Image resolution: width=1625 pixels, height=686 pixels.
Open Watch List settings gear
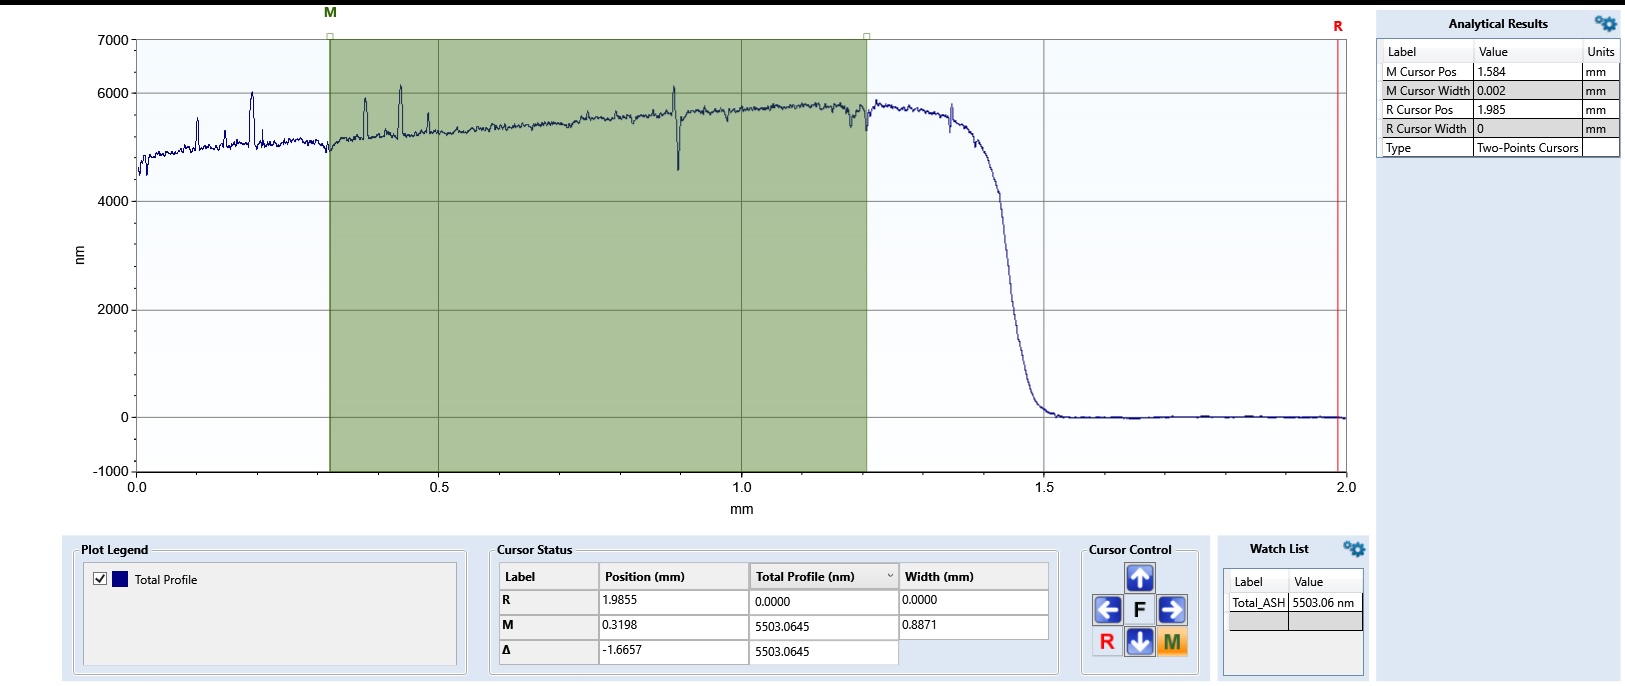[x=1354, y=549]
